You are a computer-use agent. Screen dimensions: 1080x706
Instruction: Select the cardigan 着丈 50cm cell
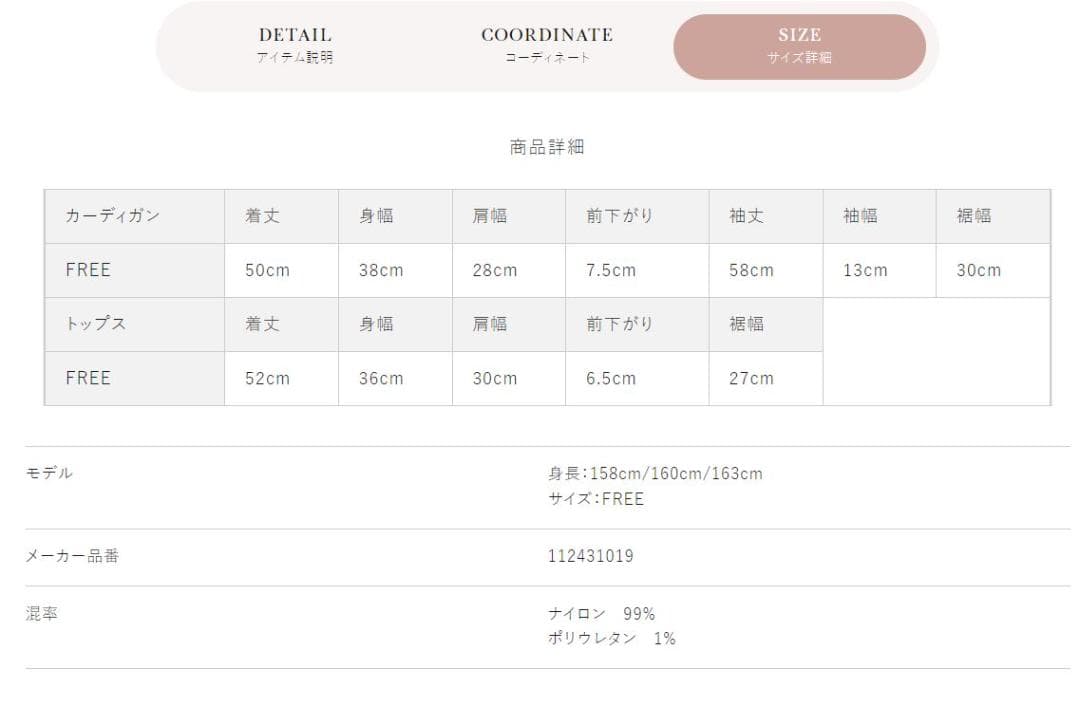point(282,270)
